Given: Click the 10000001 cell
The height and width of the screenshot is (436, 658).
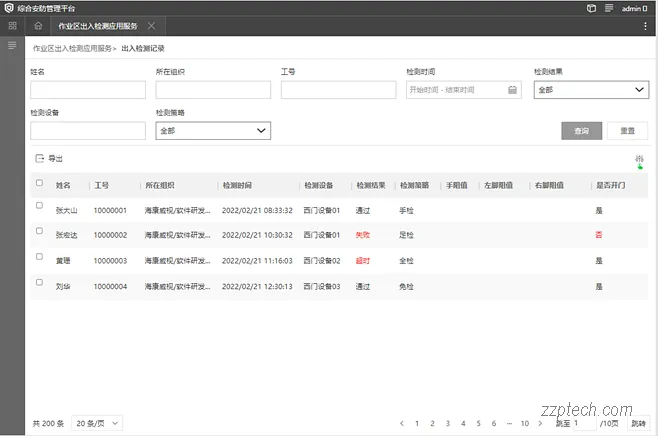Looking at the screenshot, I should (110, 211).
